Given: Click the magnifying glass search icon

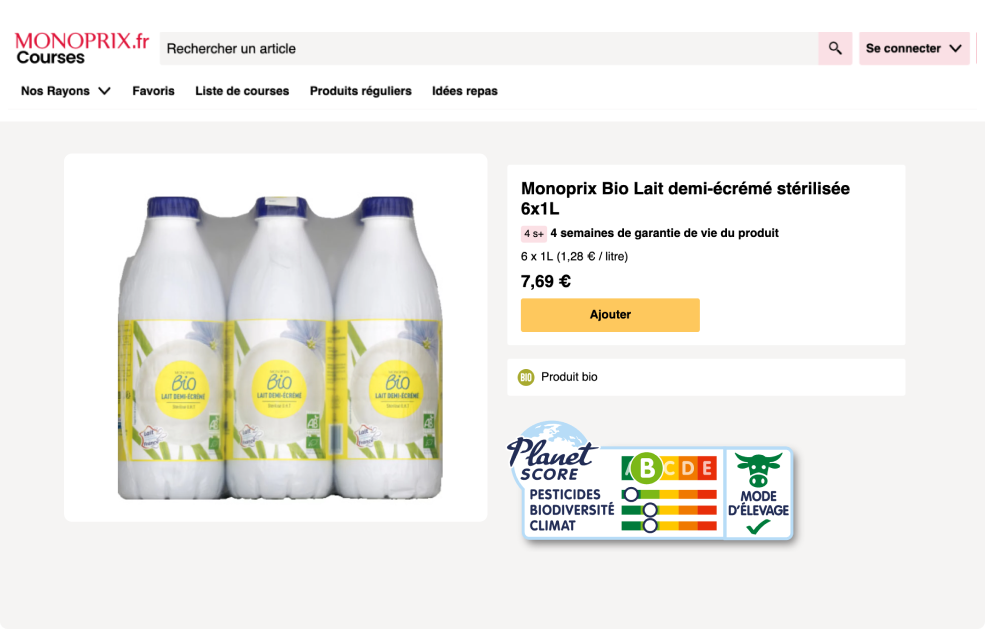Looking at the screenshot, I should click(835, 48).
